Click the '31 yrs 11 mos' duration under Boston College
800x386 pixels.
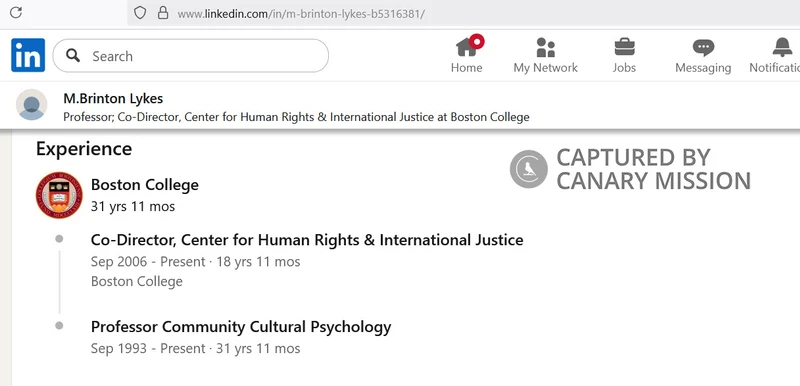(x=133, y=207)
